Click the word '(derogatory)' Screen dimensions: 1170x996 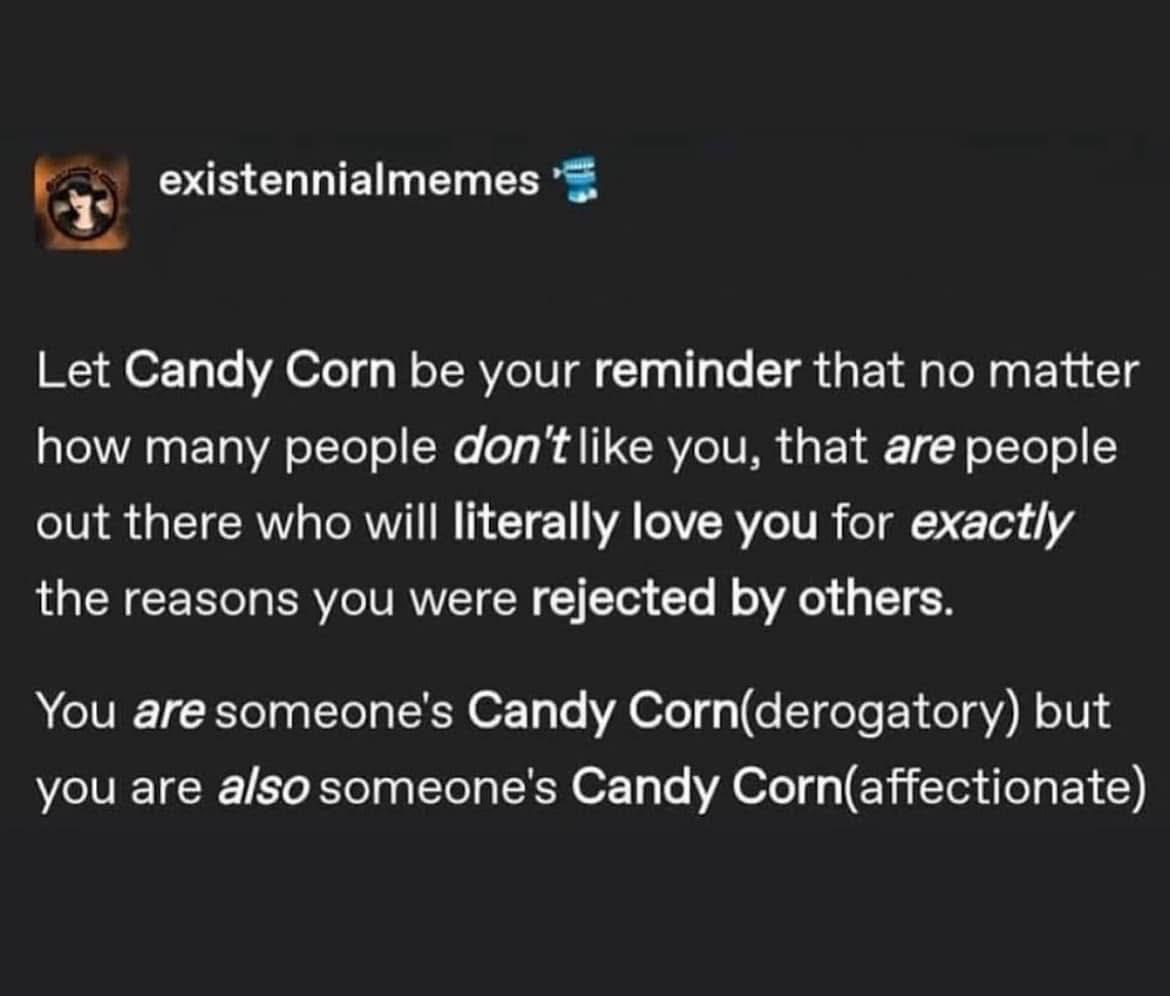click(x=865, y=711)
